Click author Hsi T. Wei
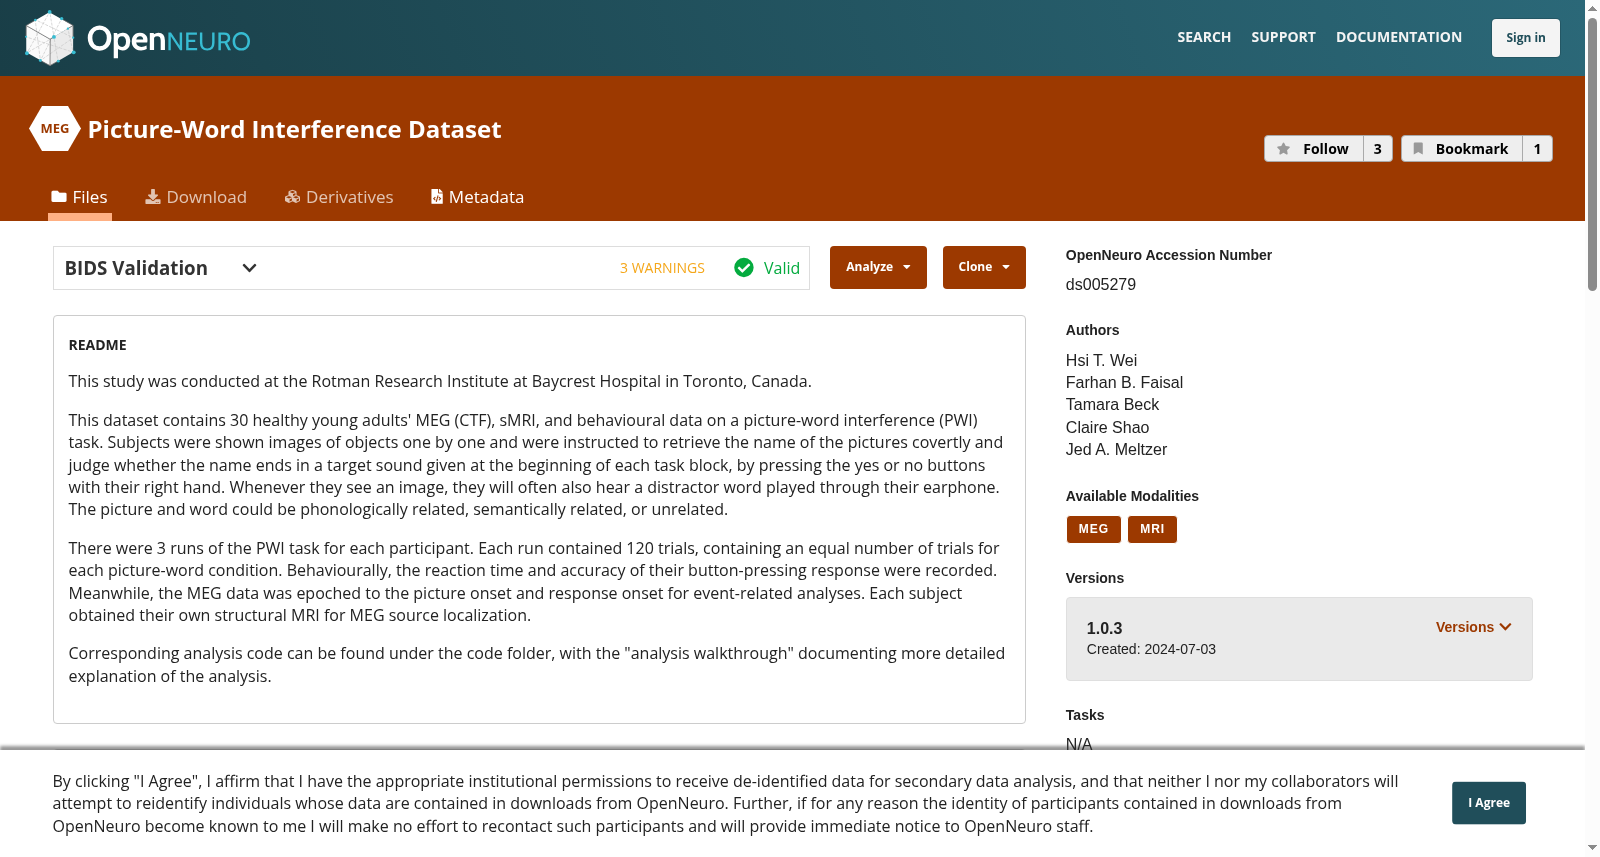 [1101, 360]
